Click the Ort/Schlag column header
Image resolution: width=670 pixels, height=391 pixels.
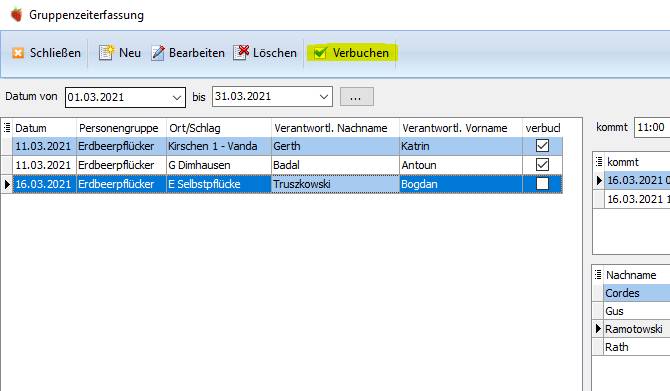point(219,128)
